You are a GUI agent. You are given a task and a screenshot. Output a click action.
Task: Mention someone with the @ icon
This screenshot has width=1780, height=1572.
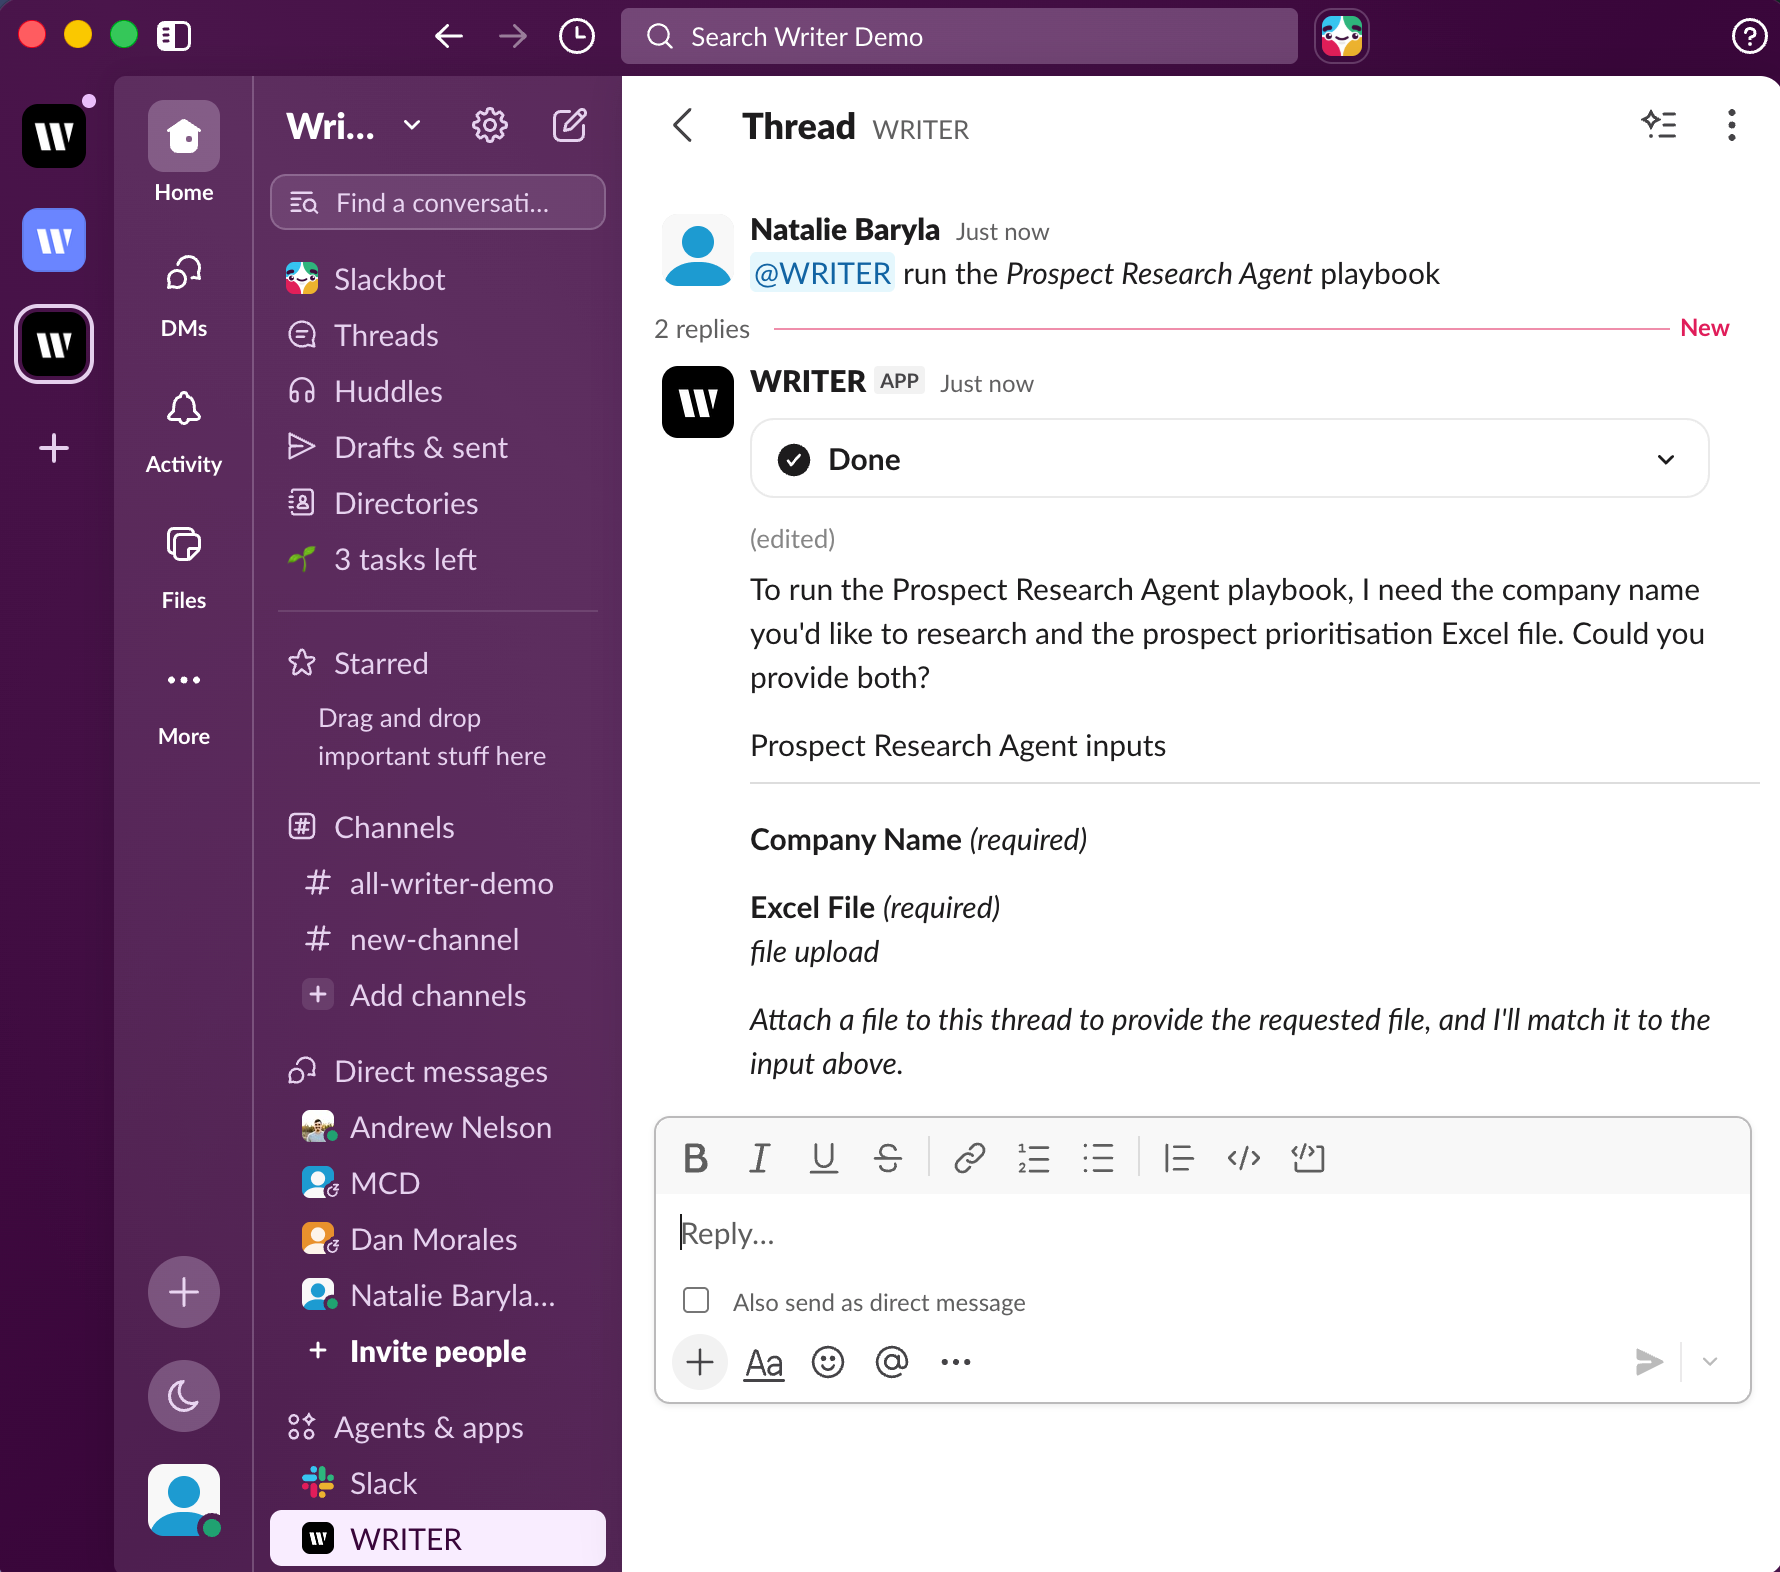892,1362
